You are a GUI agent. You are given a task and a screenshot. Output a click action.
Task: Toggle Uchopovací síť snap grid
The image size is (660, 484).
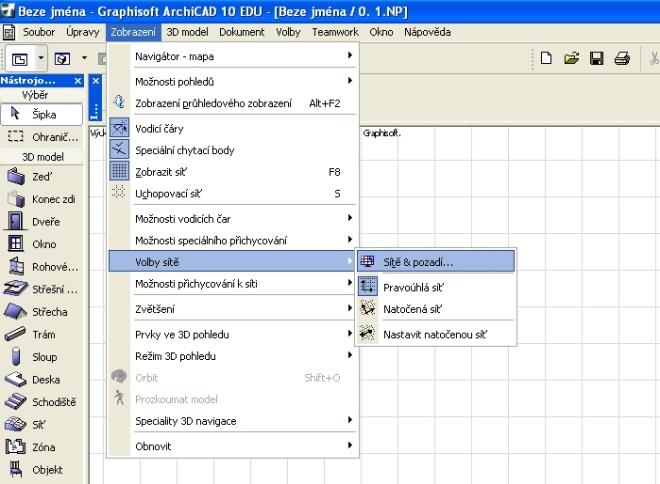(x=233, y=194)
